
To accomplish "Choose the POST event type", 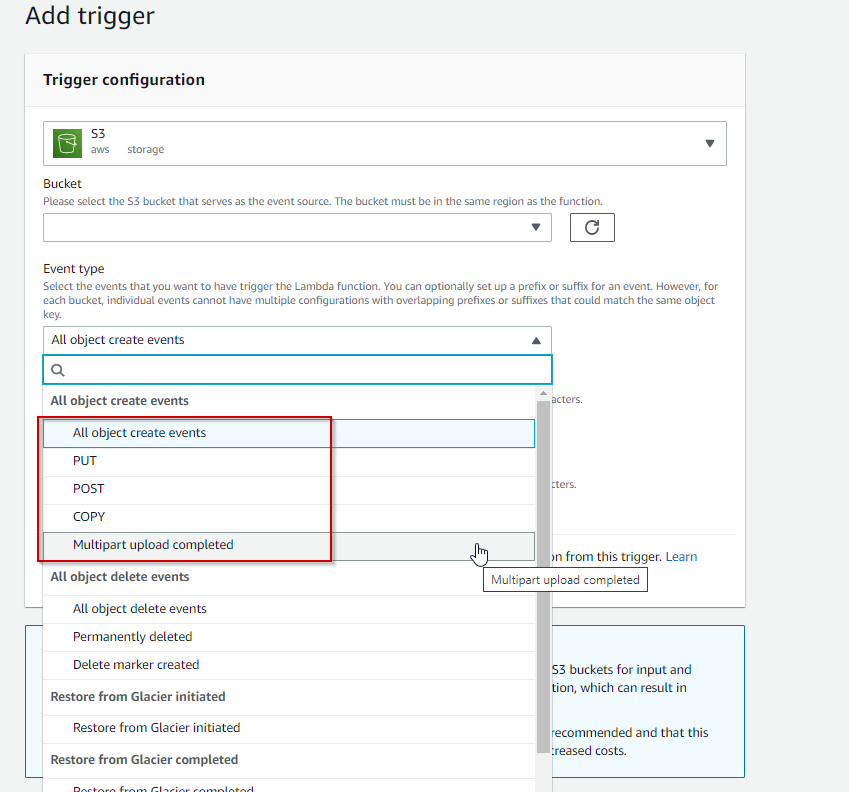I will point(289,489).
